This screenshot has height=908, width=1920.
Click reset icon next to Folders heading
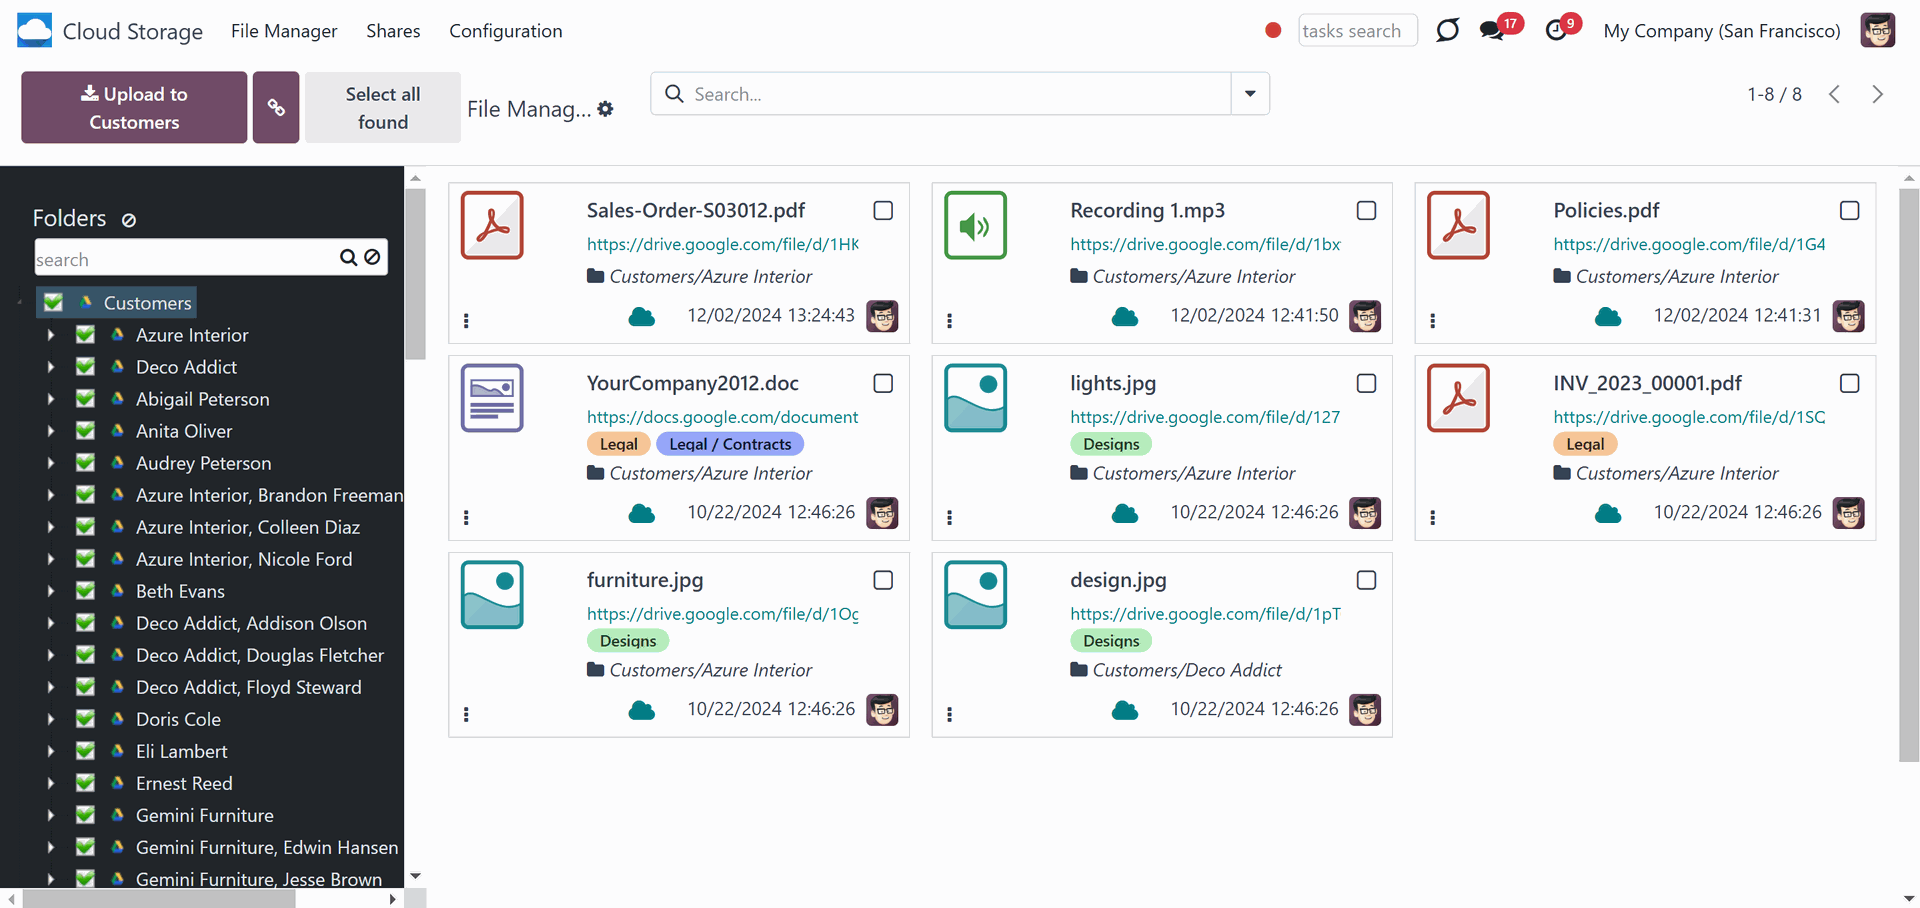[x=129, y=220]
